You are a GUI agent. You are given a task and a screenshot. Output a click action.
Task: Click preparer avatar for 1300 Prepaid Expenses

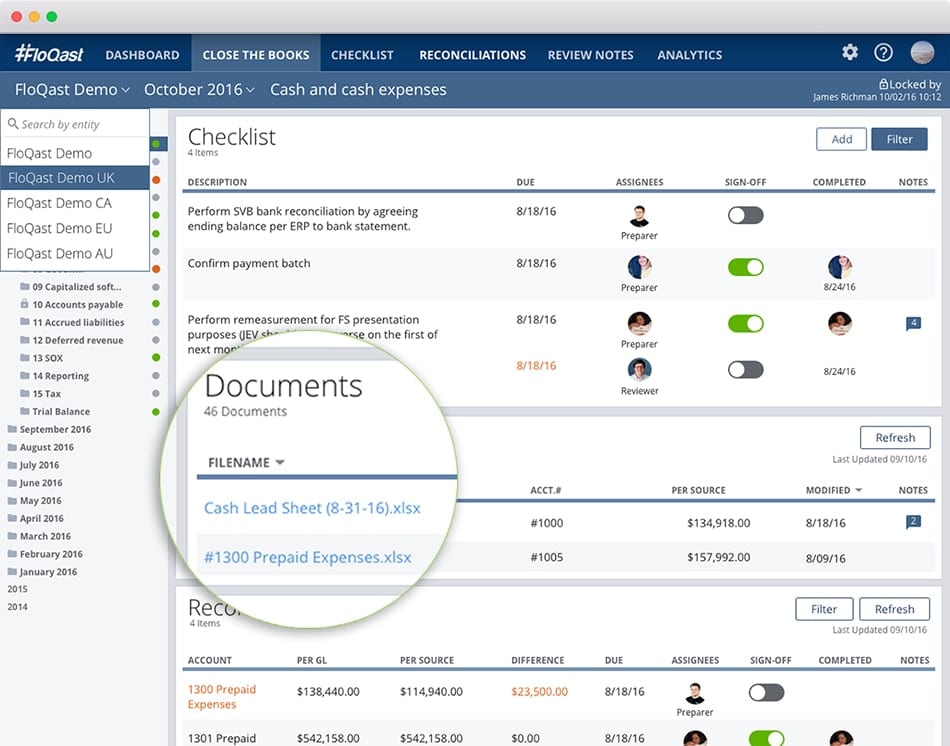coord(695,693)
